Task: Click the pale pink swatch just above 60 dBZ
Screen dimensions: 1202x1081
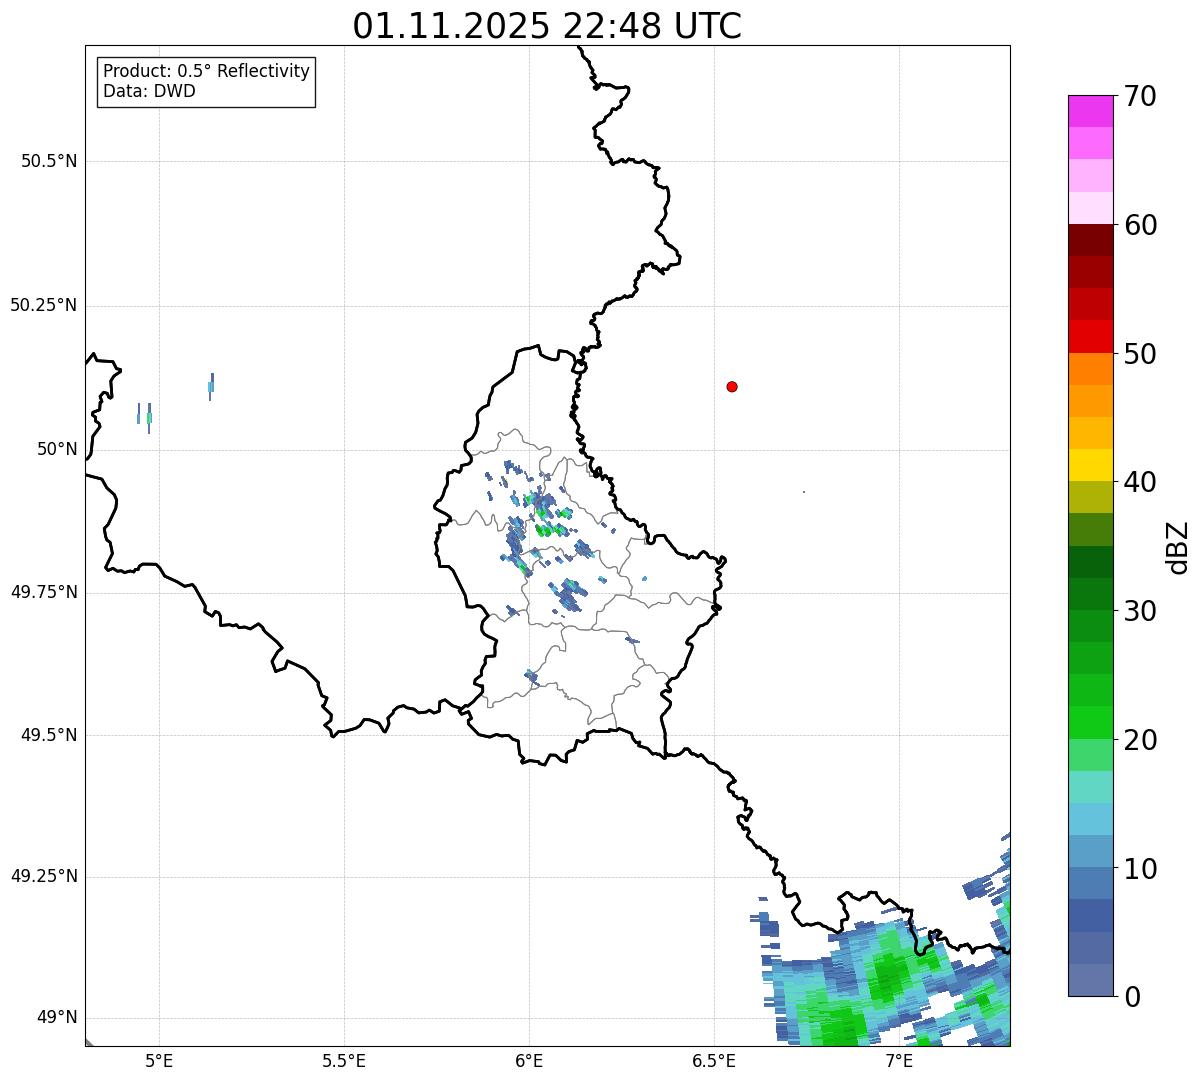Action: pyautogui.click(x=1091, y=208)
